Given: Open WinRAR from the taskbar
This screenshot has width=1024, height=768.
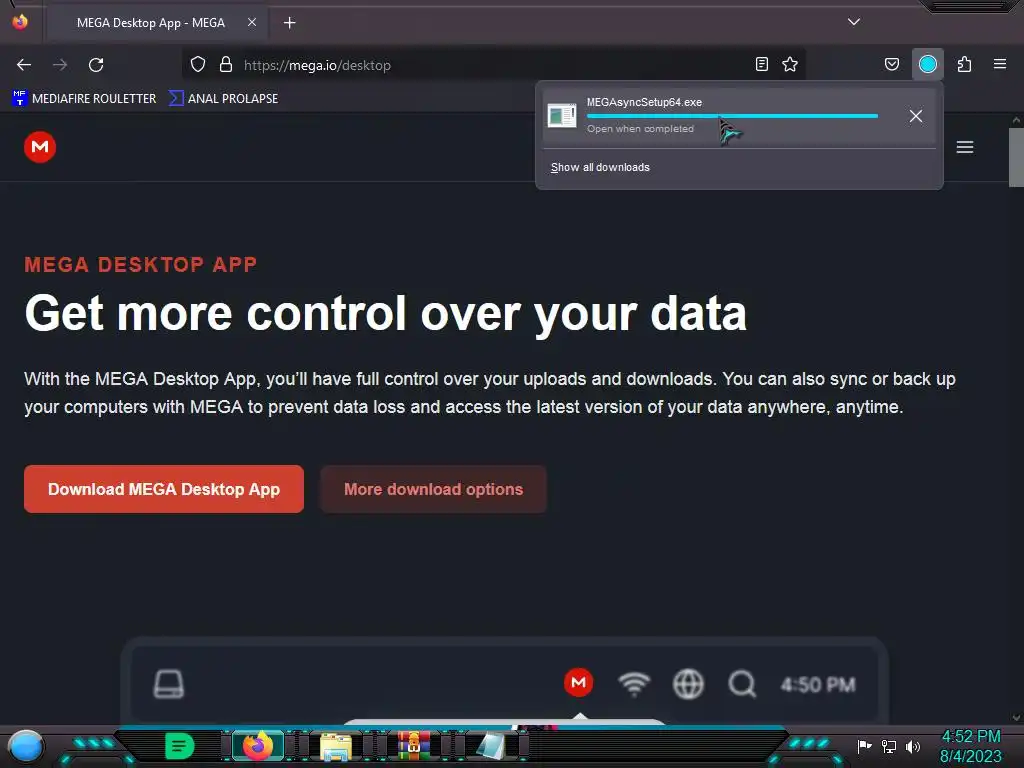Looking at the screenshot, I should click(413, 746).
